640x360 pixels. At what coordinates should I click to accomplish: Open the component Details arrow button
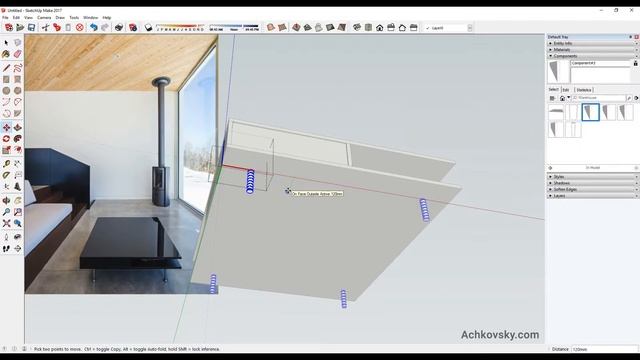[x=636, y=98]
